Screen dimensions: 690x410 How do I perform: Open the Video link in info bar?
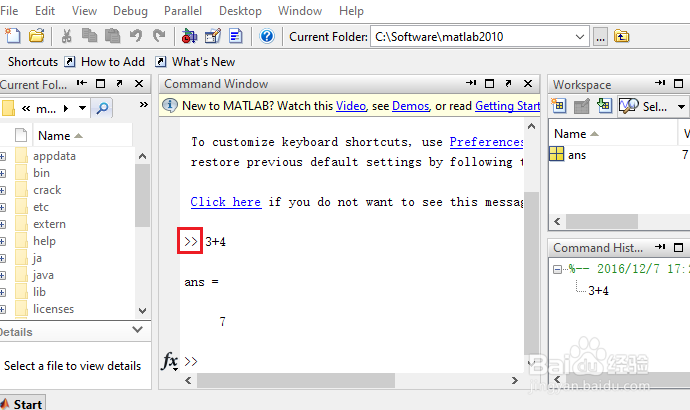(x=351, y=106)
